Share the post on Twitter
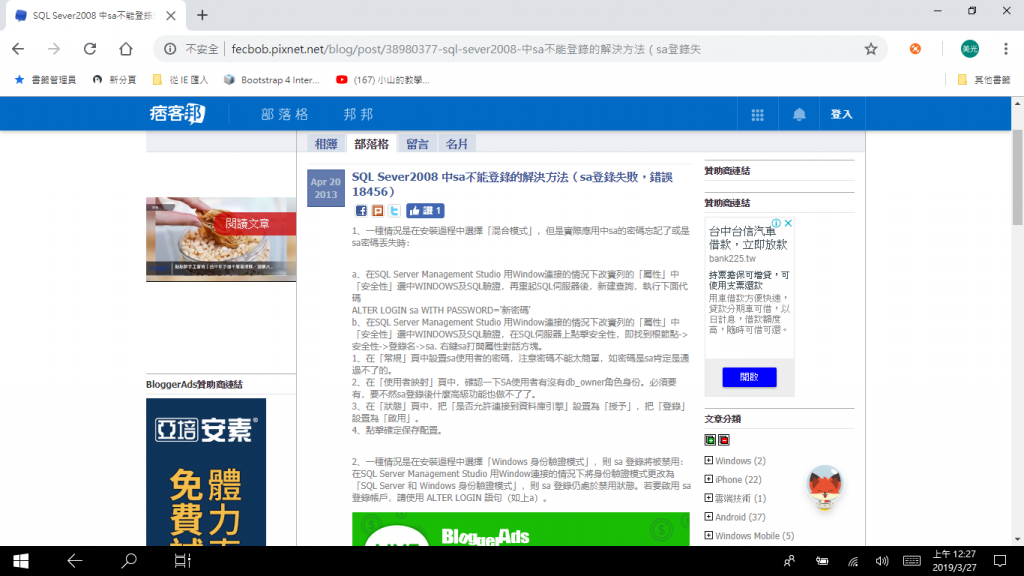Viewport: 1024px width, 576px height. click(394, 210)
